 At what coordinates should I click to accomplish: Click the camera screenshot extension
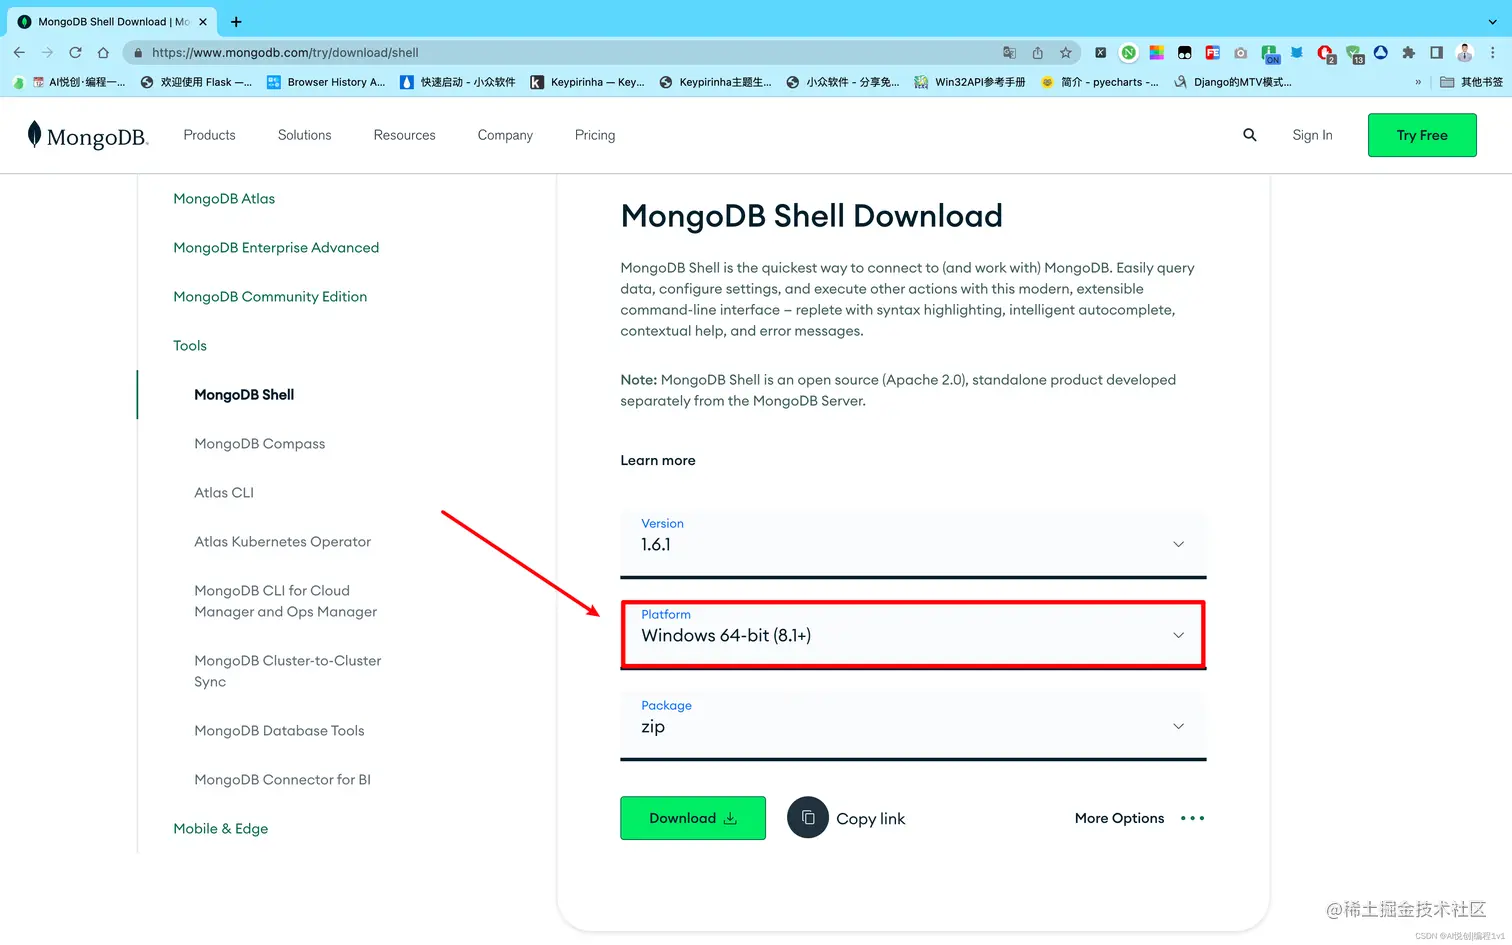pyautogui.click(x=1240, y=52)
